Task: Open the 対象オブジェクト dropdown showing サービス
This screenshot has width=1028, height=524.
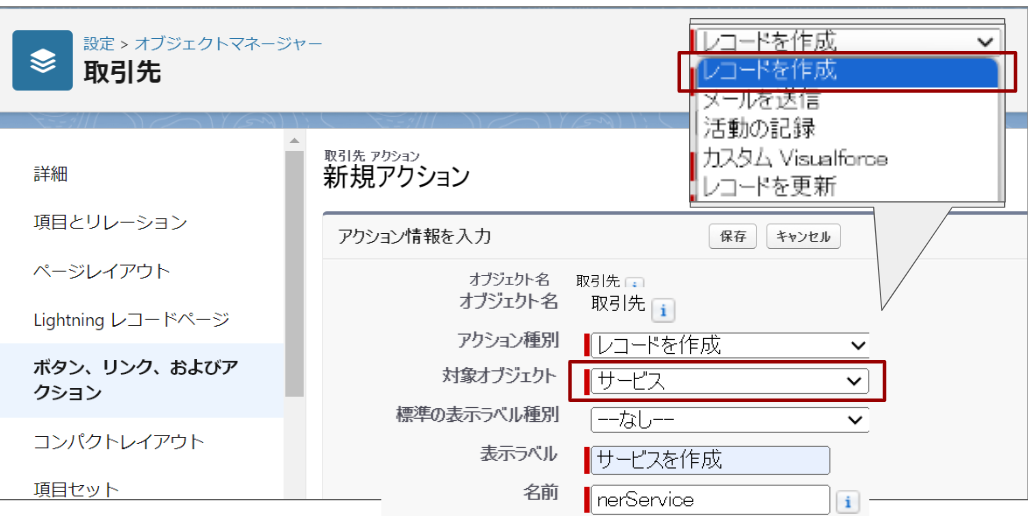Action: (730, 381)
